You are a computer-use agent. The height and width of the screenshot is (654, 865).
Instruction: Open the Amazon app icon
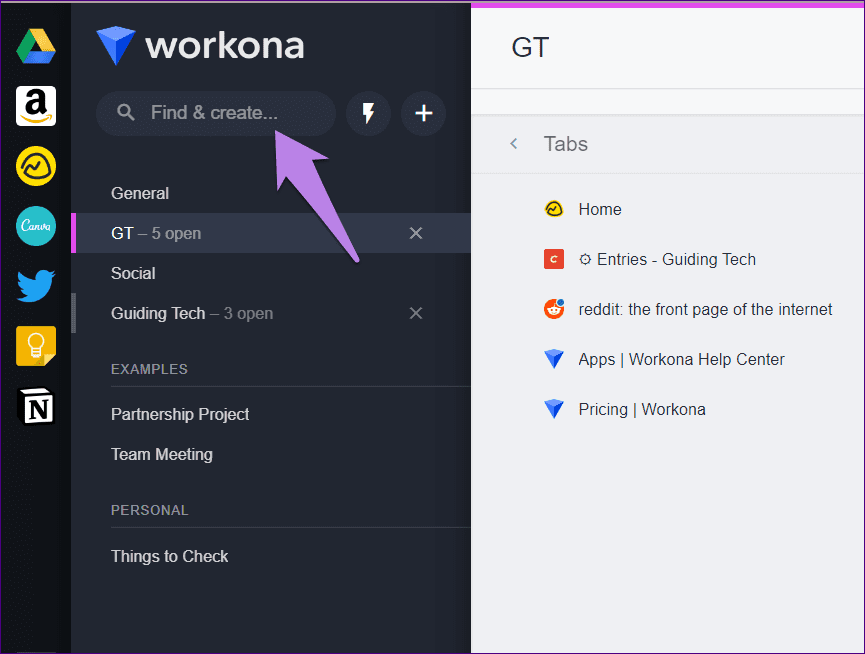(x=36, y=106)
